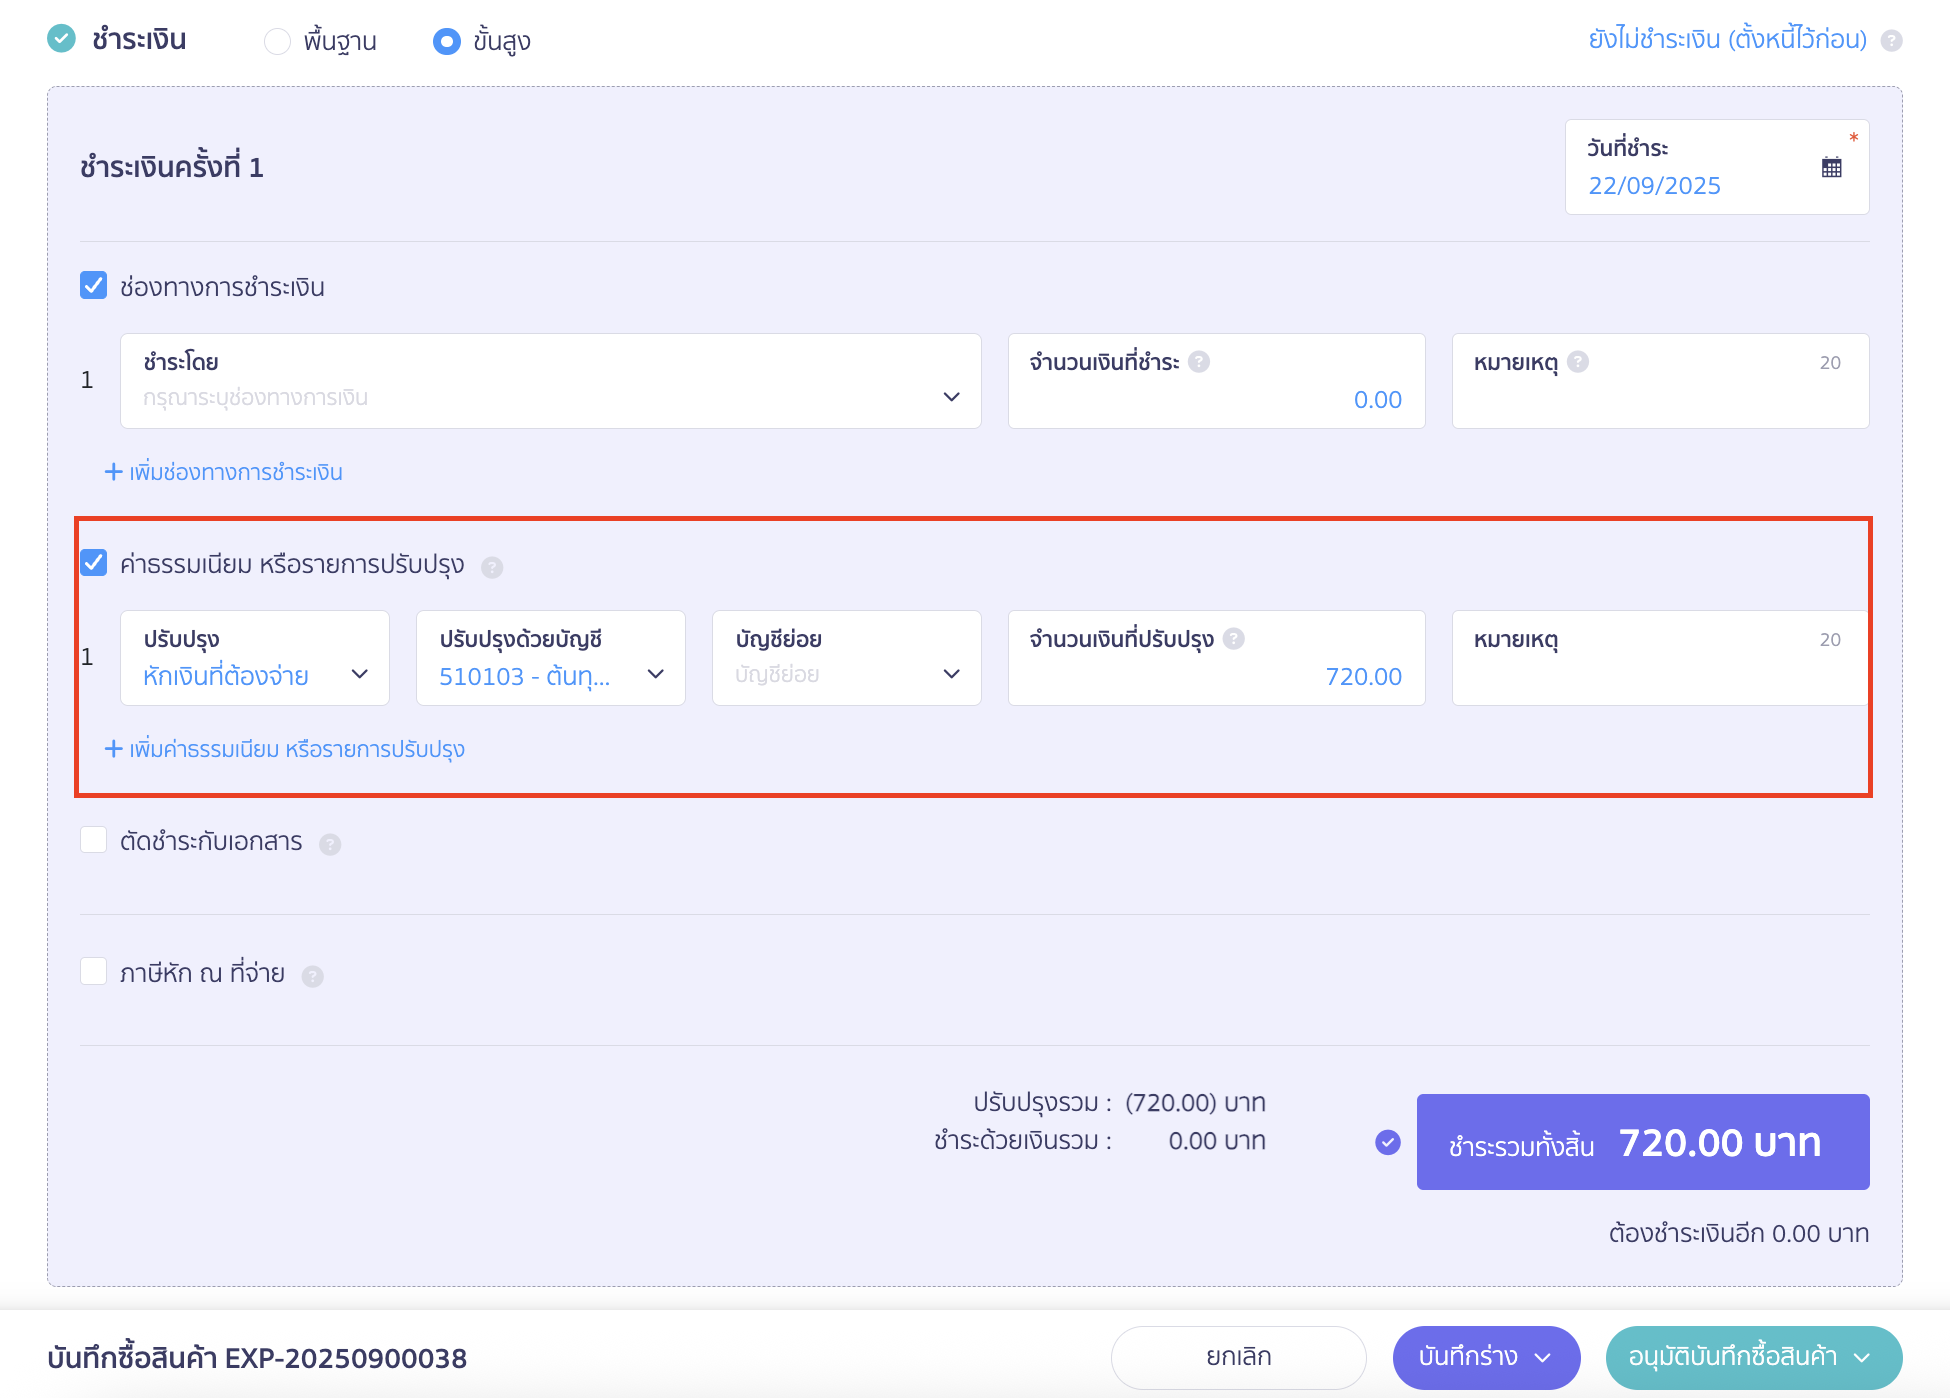This screenshot has width=1950, height=1398.
Task: Click help icon beside จำนวนเงินที่ปรับปรุง
Action: pyautogui.click(x=1234, y=639)
